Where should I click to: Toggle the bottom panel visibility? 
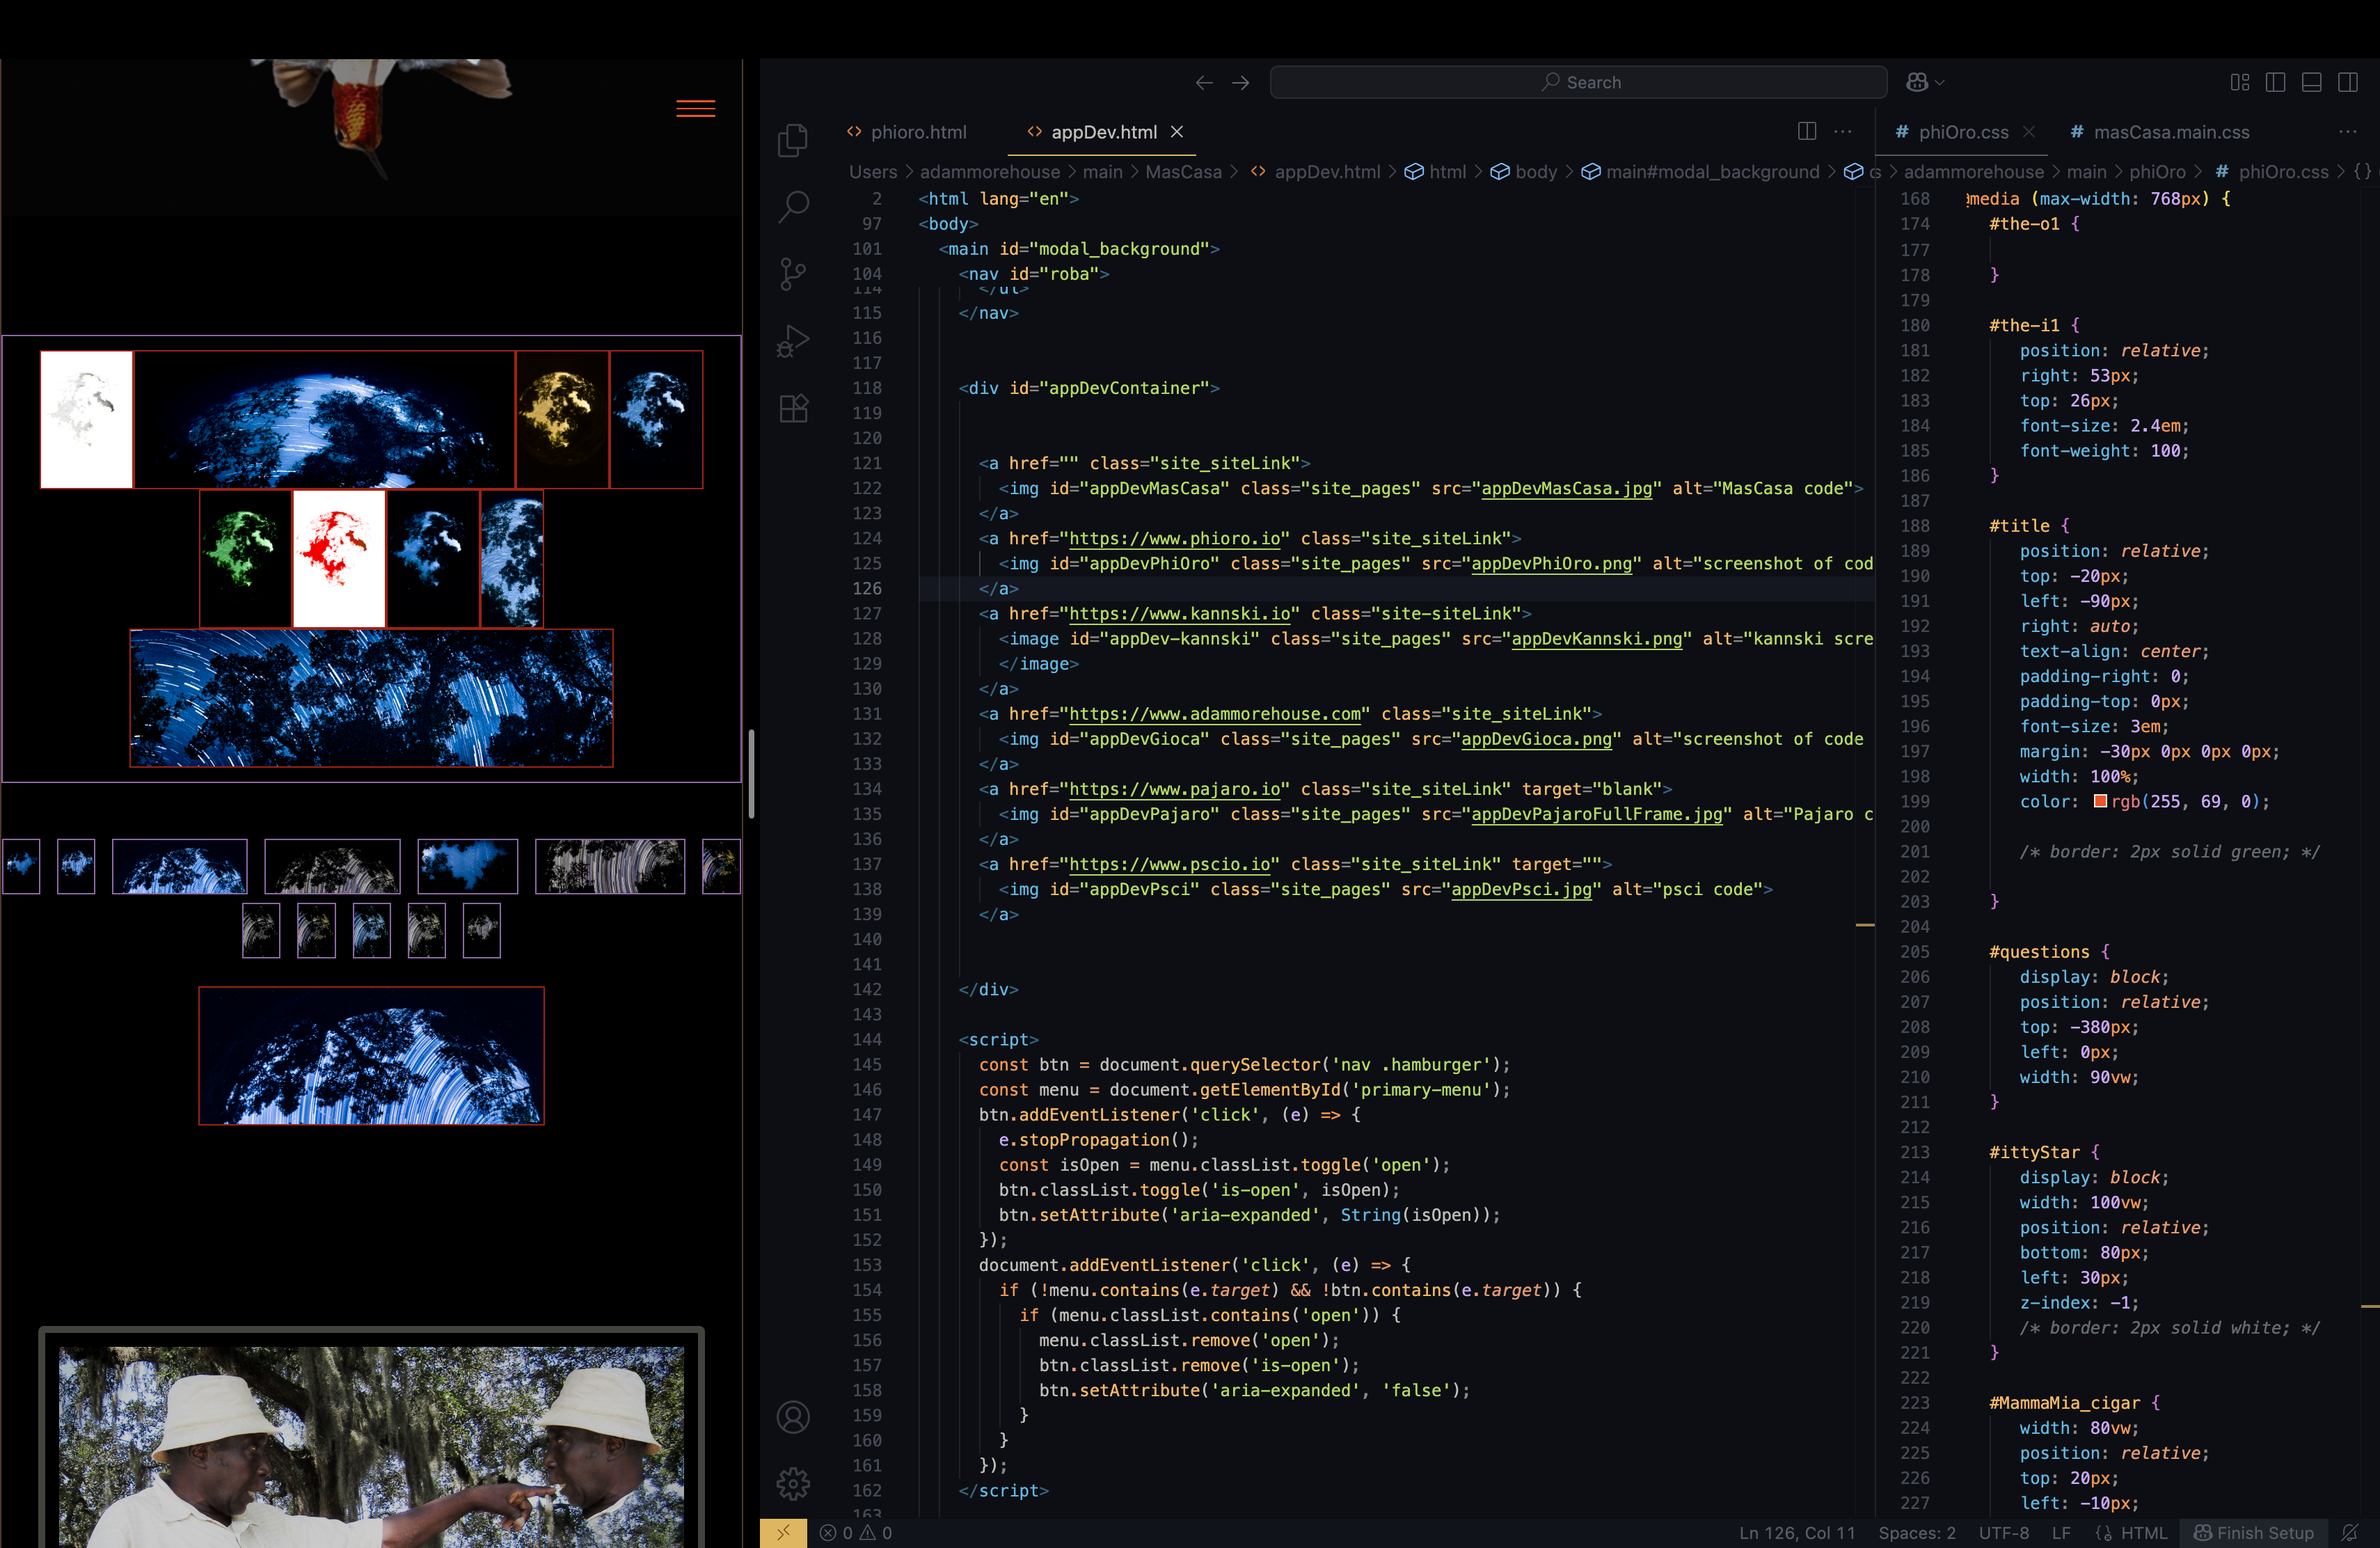pos(2311,82)
